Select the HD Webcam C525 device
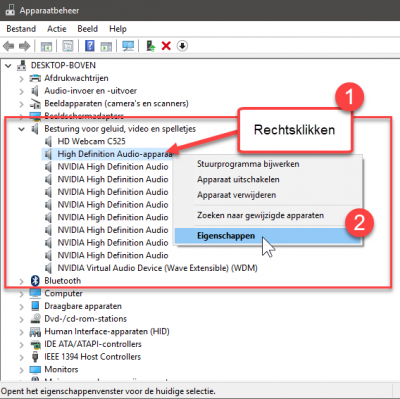Viewport: 400px width, 399px height. click(x=91, y=141)
